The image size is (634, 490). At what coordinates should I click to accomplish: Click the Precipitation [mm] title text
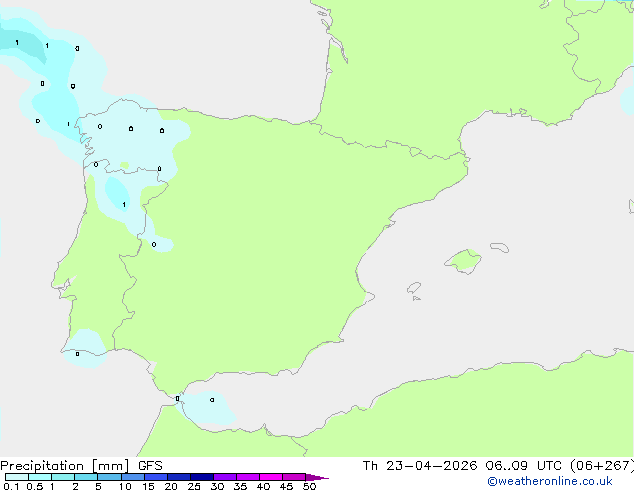[65, 466]
